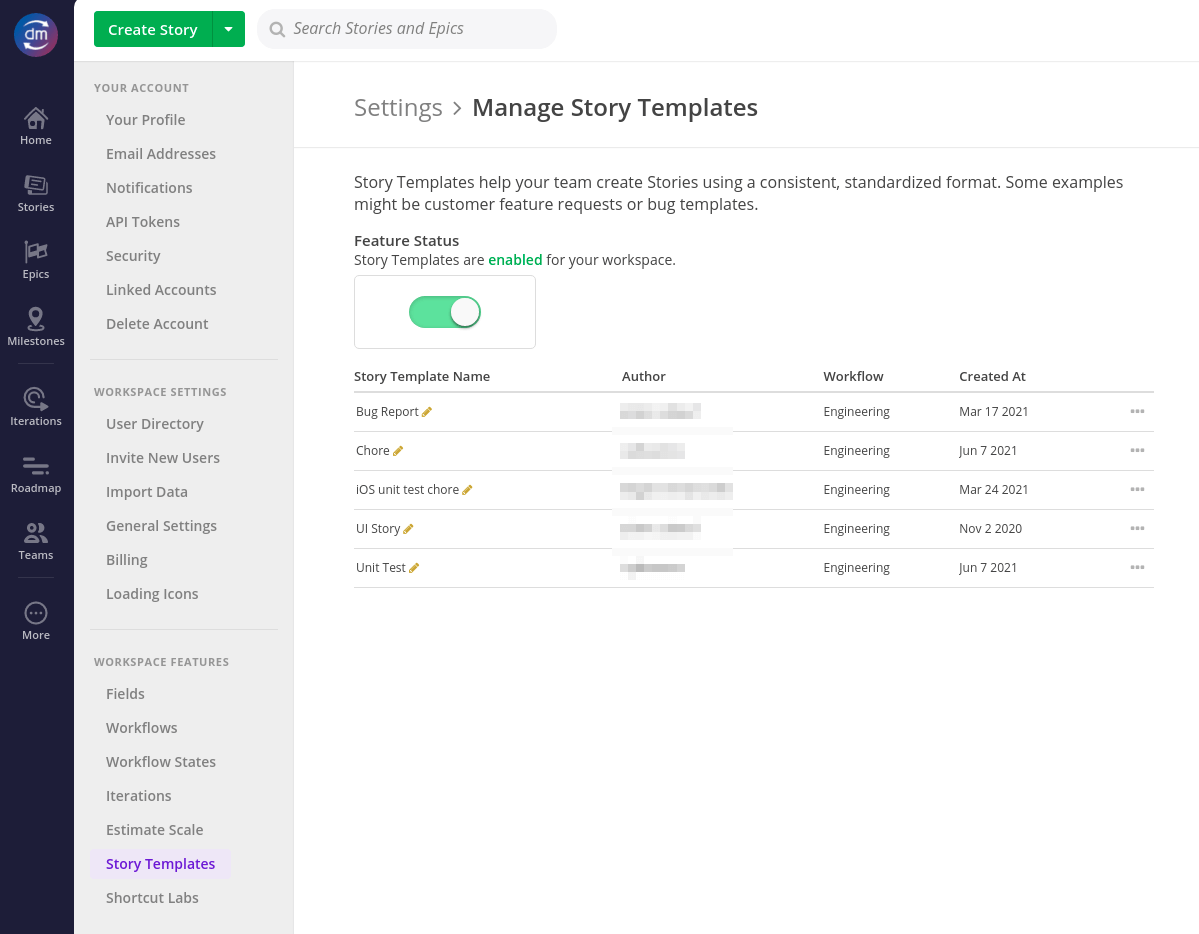Expand Create Story dropdown arrow
Image resolution: width=1199 pixels, height=934 pixels.
coord(229,29)
